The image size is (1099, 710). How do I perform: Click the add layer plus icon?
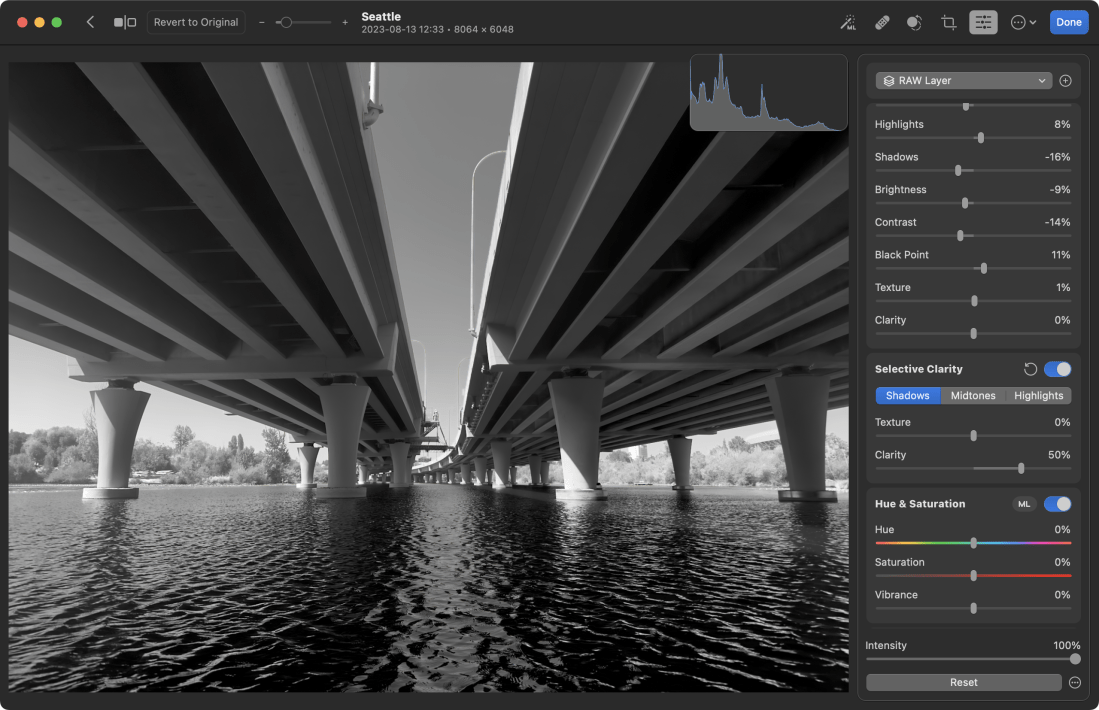pyautogui.click(x=1065, y=81)
